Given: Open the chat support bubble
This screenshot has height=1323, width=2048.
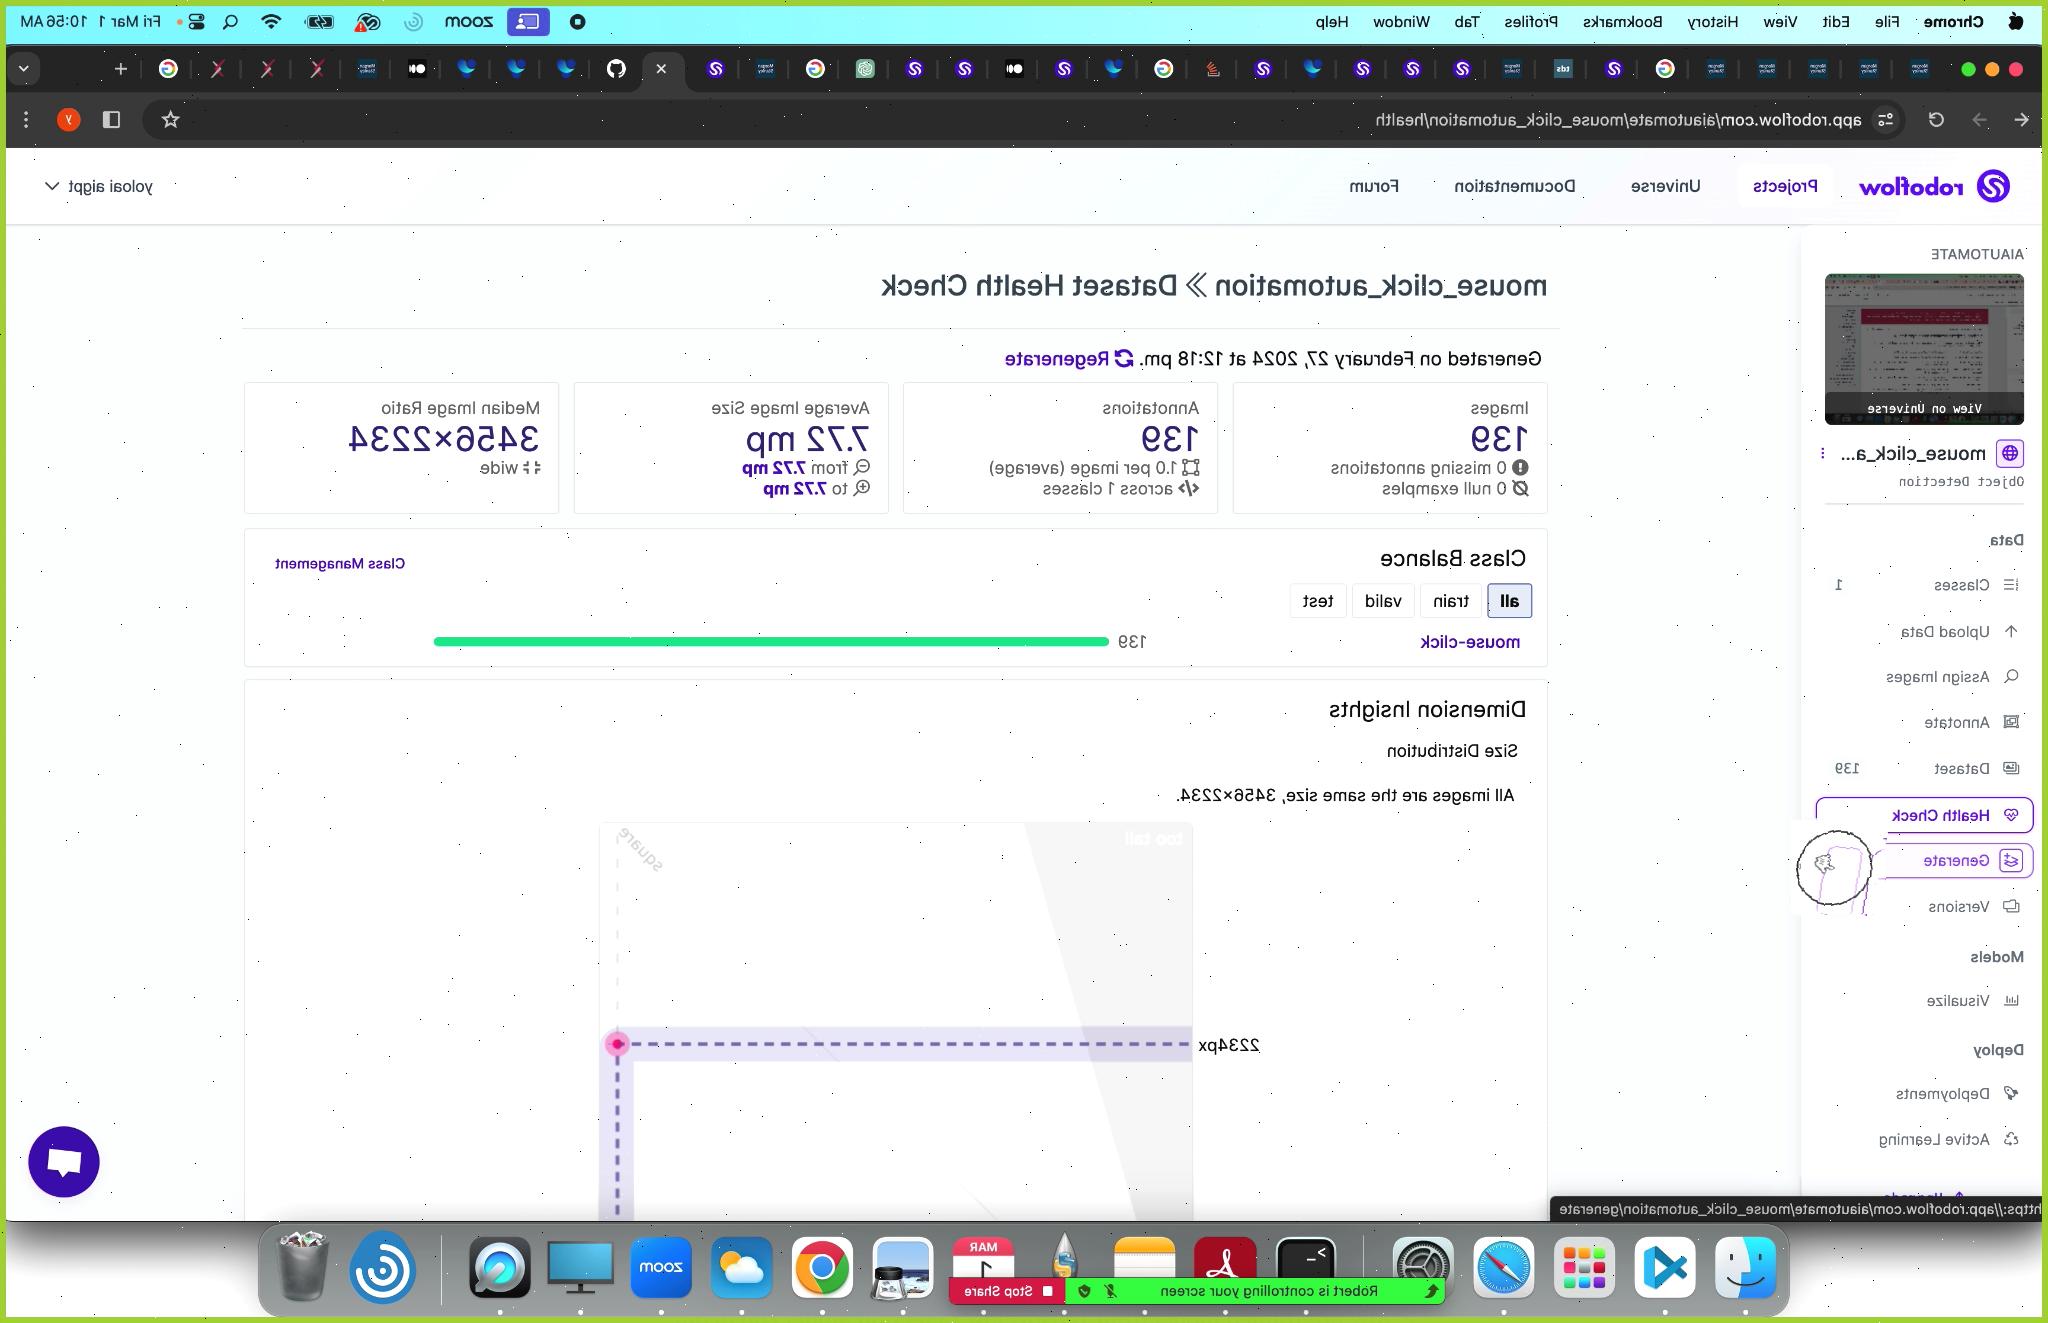Looking at the screenshot, I should pyautogui.click(x=64, y=1162).
